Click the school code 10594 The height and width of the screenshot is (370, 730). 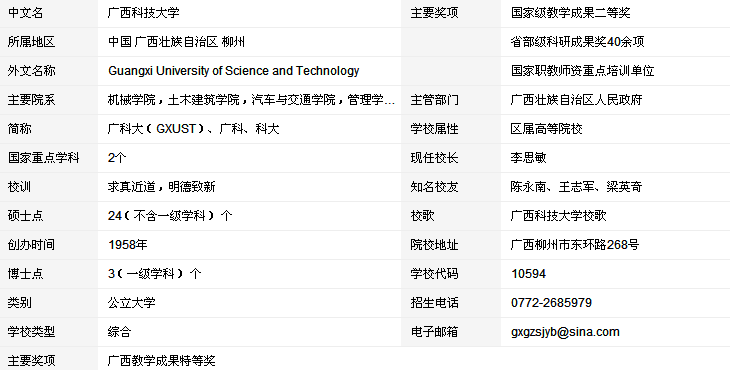528,274
